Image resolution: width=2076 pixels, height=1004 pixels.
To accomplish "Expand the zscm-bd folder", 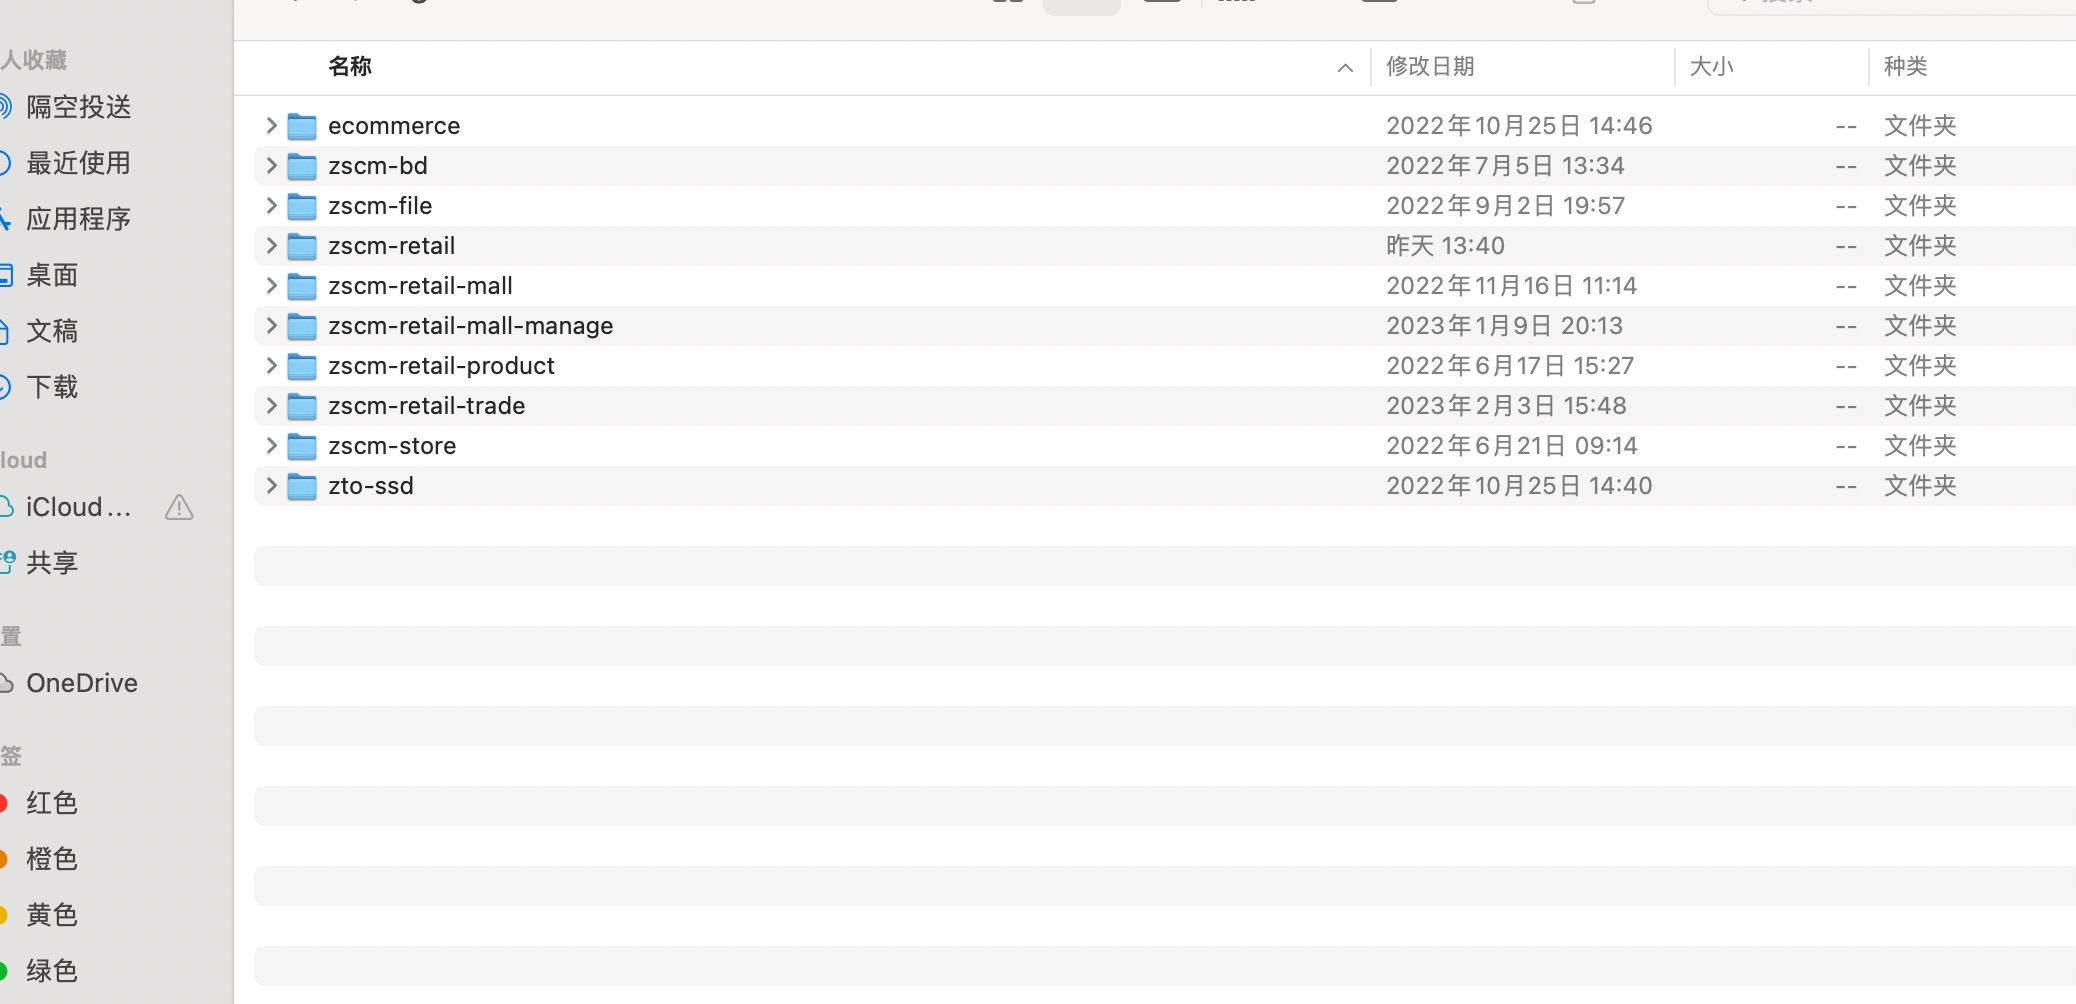I will click(x=271, y=165).
